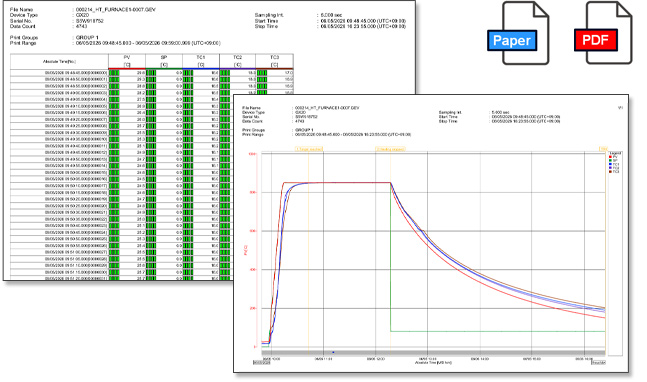The width and height of the screenshot is (647, 382).
Task: Select the TC3 column header in the table
Action: coord(274,61)
